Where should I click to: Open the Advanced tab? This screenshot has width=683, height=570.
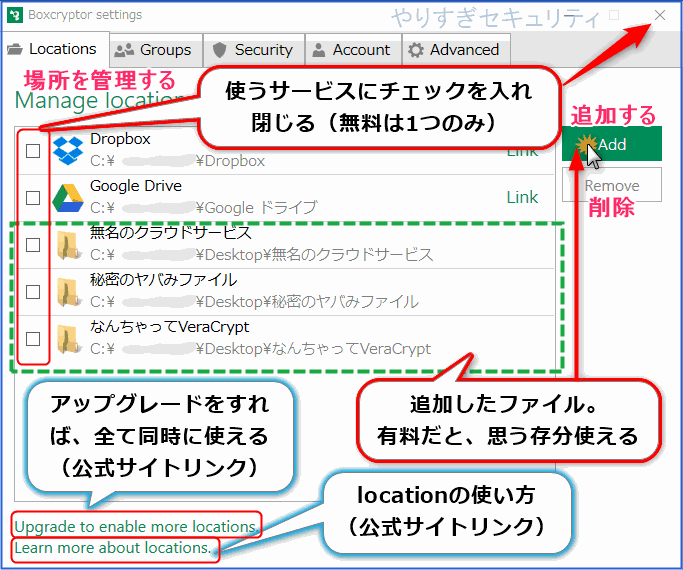pos(456,50)
